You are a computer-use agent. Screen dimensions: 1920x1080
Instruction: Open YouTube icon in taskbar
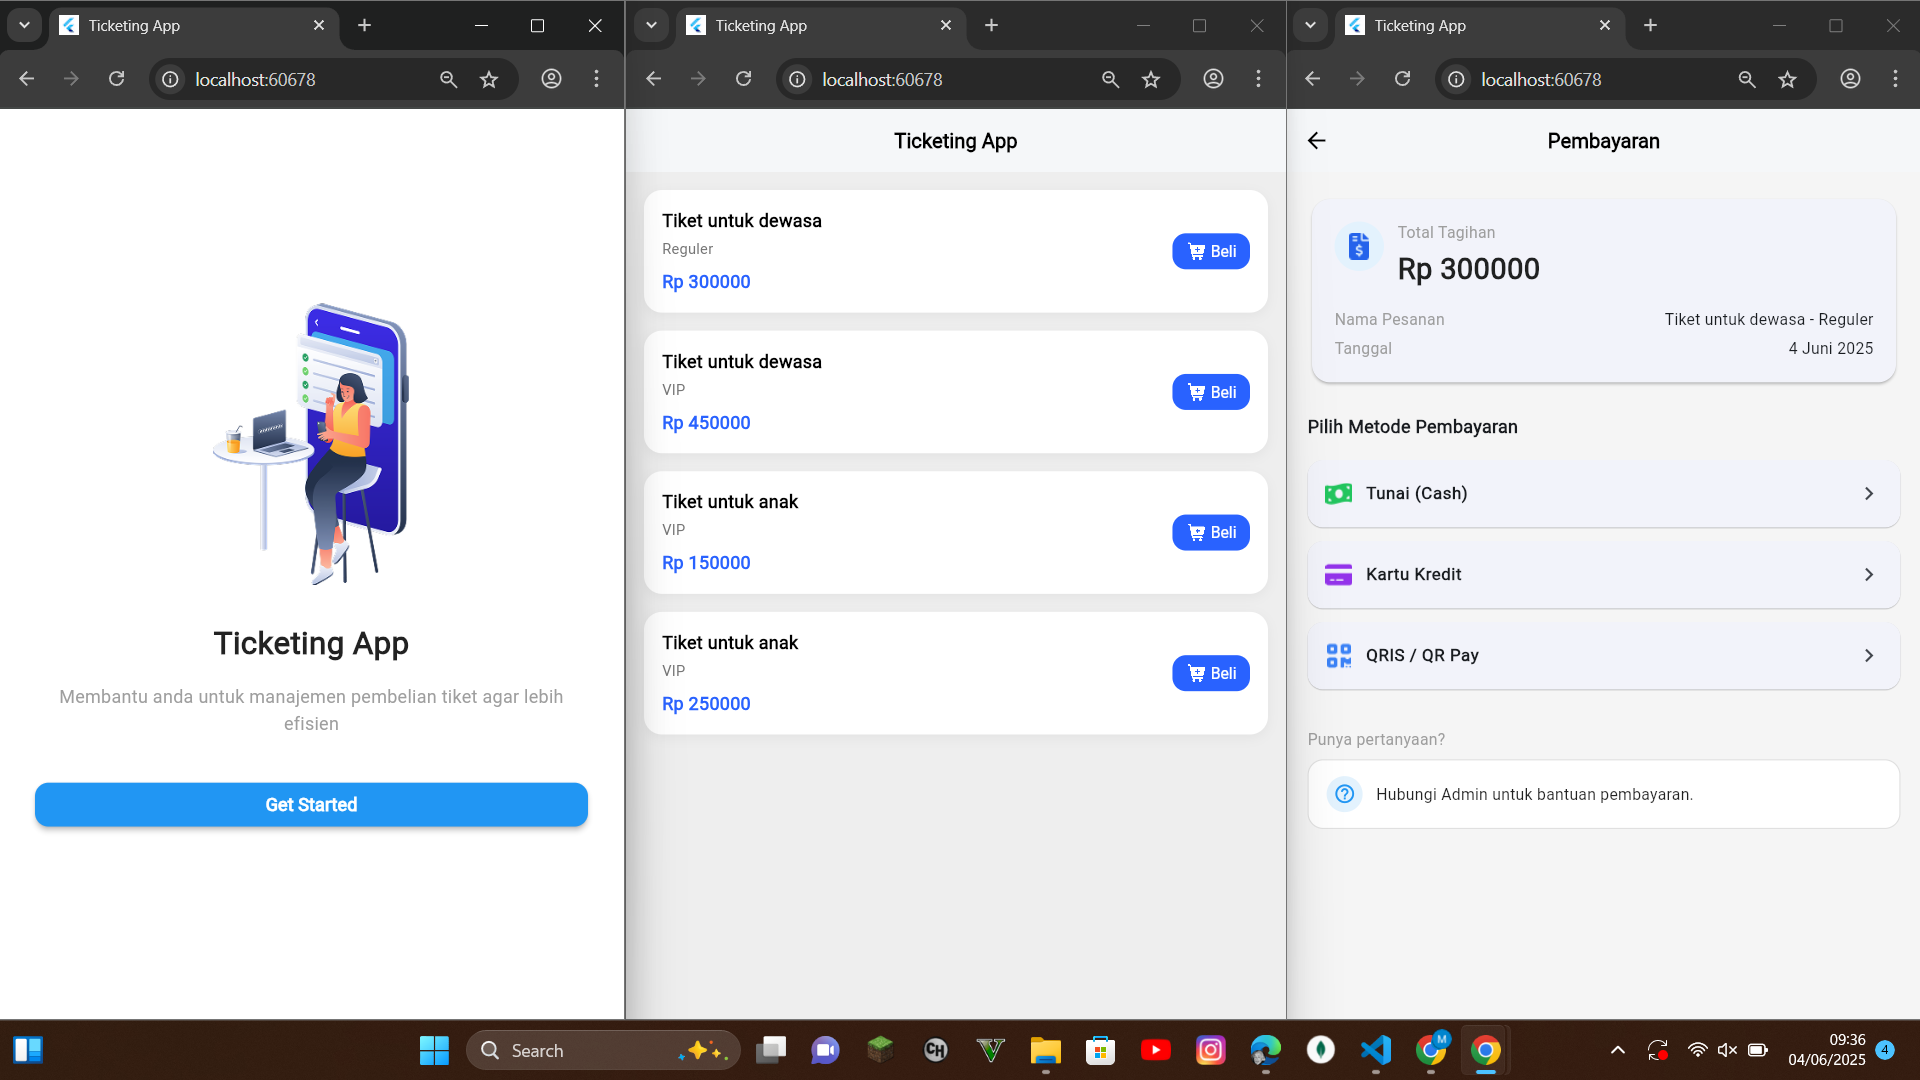point(1155,1050)
